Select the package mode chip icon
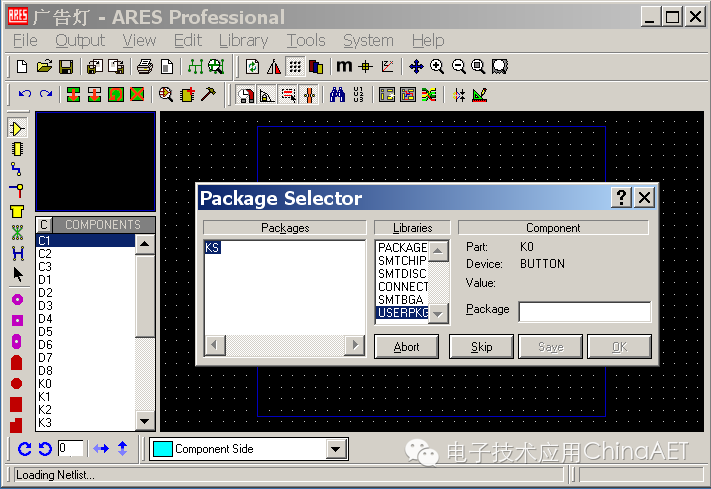Viewport: 711px width, 489px height. tap(17, 149)
